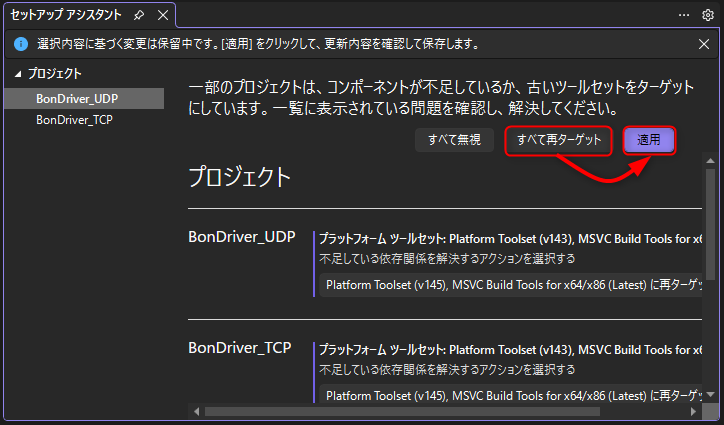The height and width of the screenshot is (425, 724).
Task: Click the horizontal scrollbar thumb
Action: point(400,411)
